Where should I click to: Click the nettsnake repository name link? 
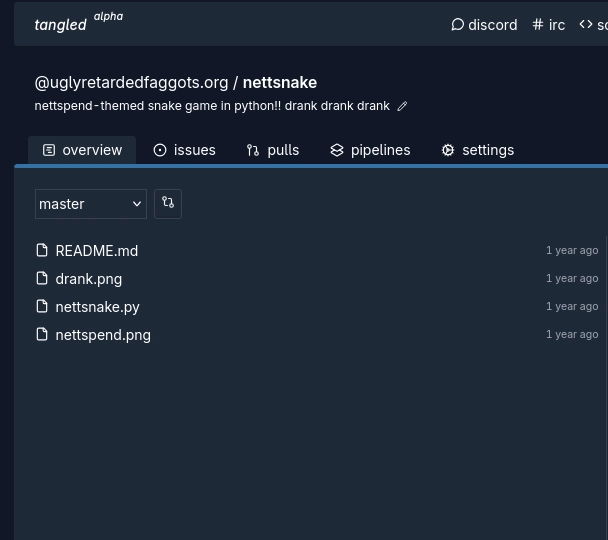279,82
